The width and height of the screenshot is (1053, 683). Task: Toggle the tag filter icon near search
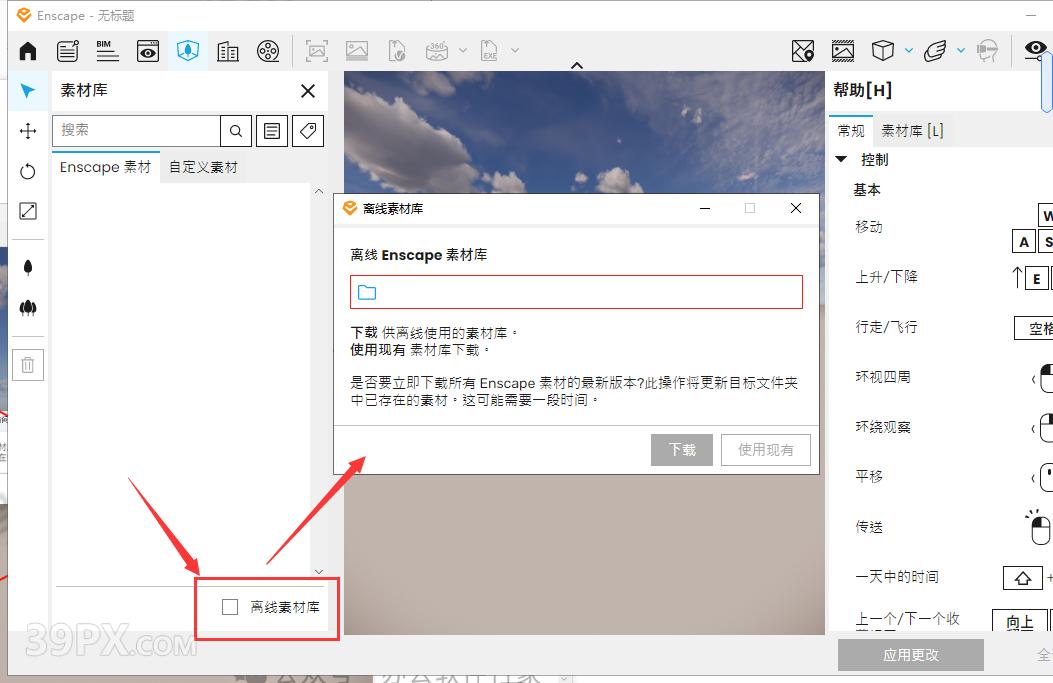[x=307, y=131]
